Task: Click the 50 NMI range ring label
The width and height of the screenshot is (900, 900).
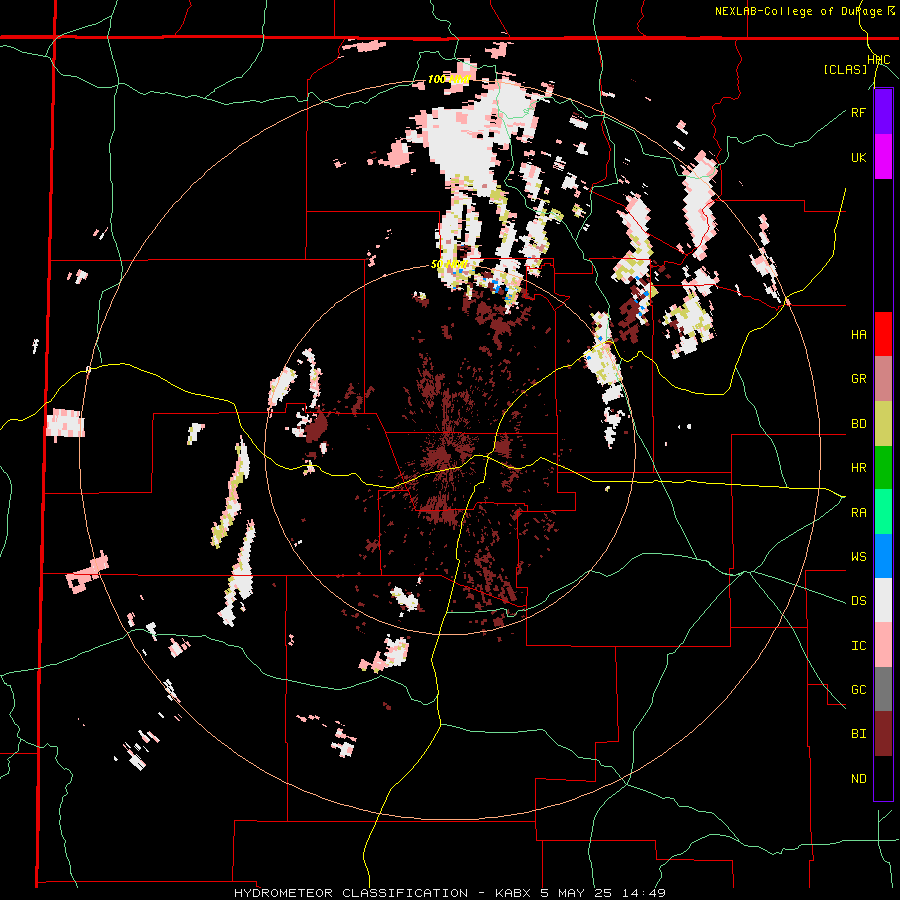Action: pos(449,265)
